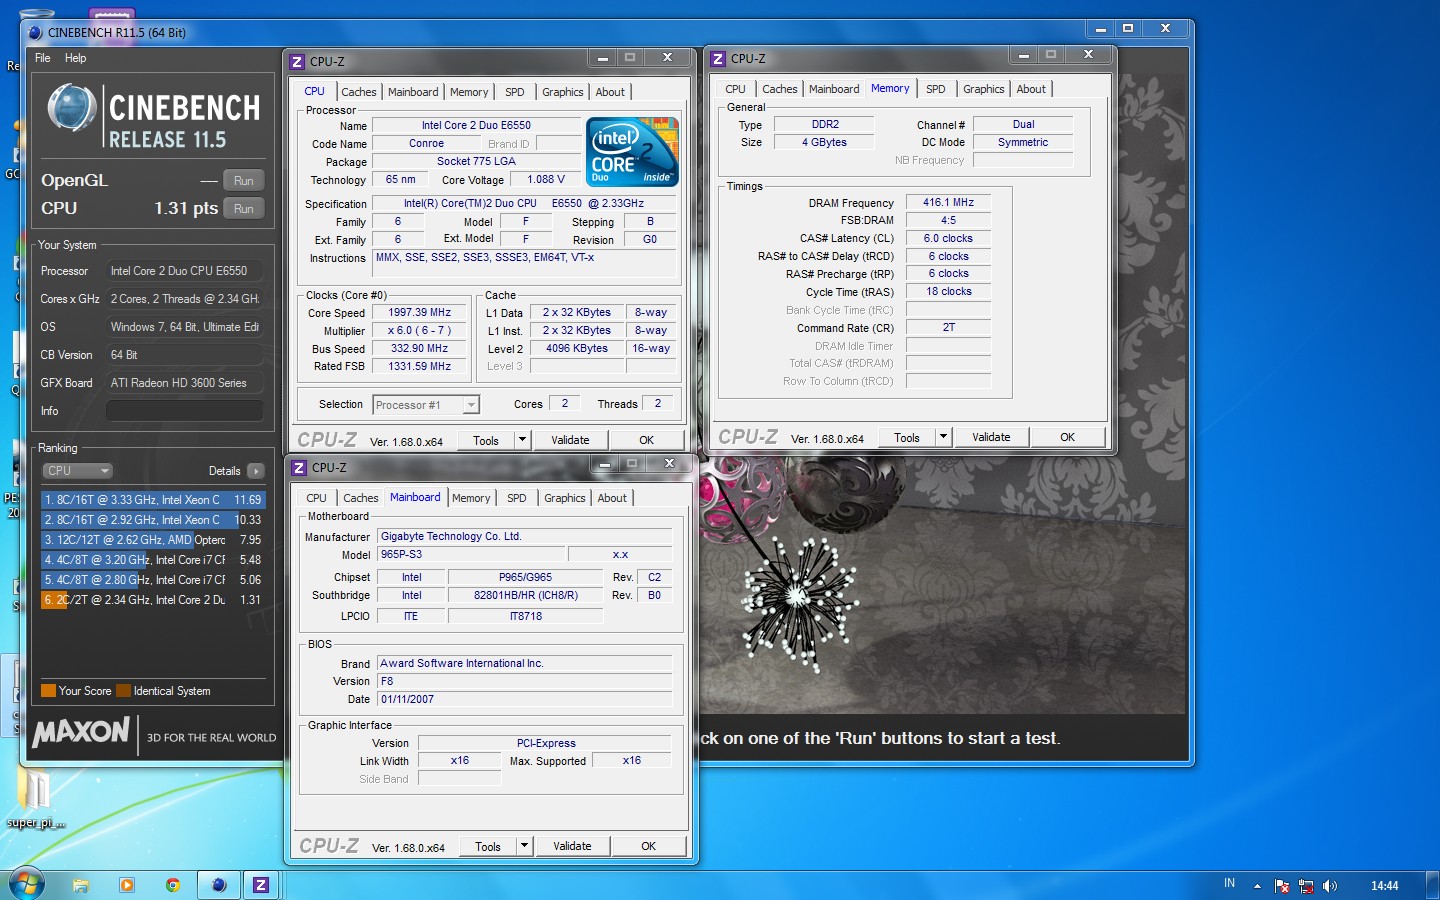Select ranking row 2C/2T @ 2.34 GHz
This screenshot has height=900, width=1440.
[153, 600]
